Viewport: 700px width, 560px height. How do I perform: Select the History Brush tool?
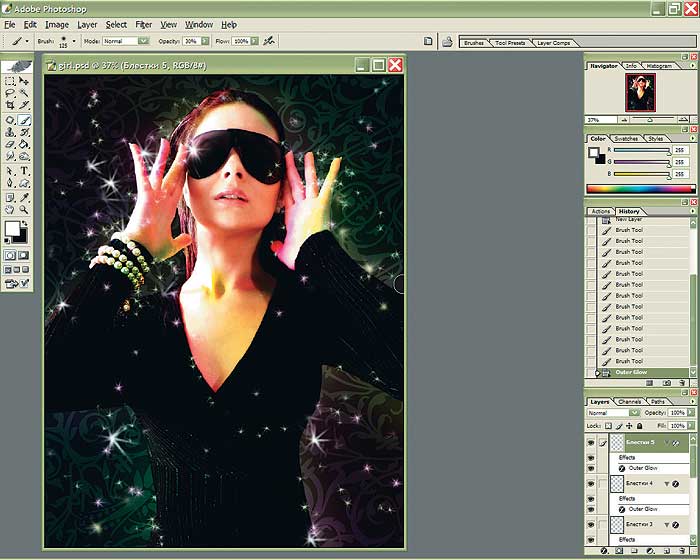tap(24, 132)
